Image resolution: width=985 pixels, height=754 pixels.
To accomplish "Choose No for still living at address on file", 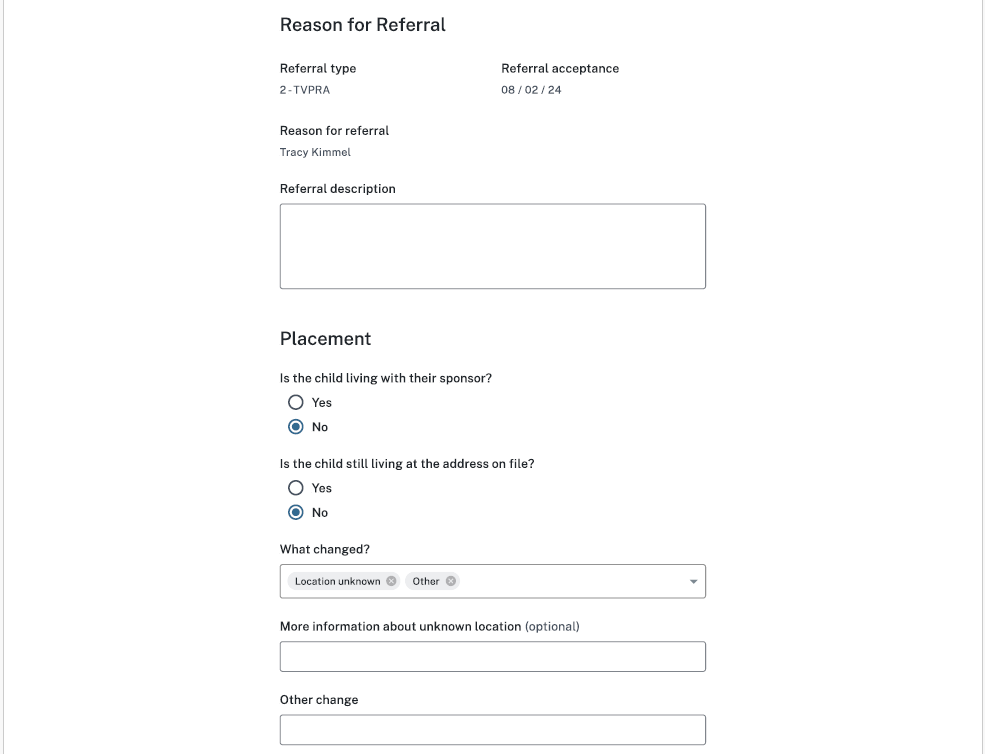I will [296, 513].
